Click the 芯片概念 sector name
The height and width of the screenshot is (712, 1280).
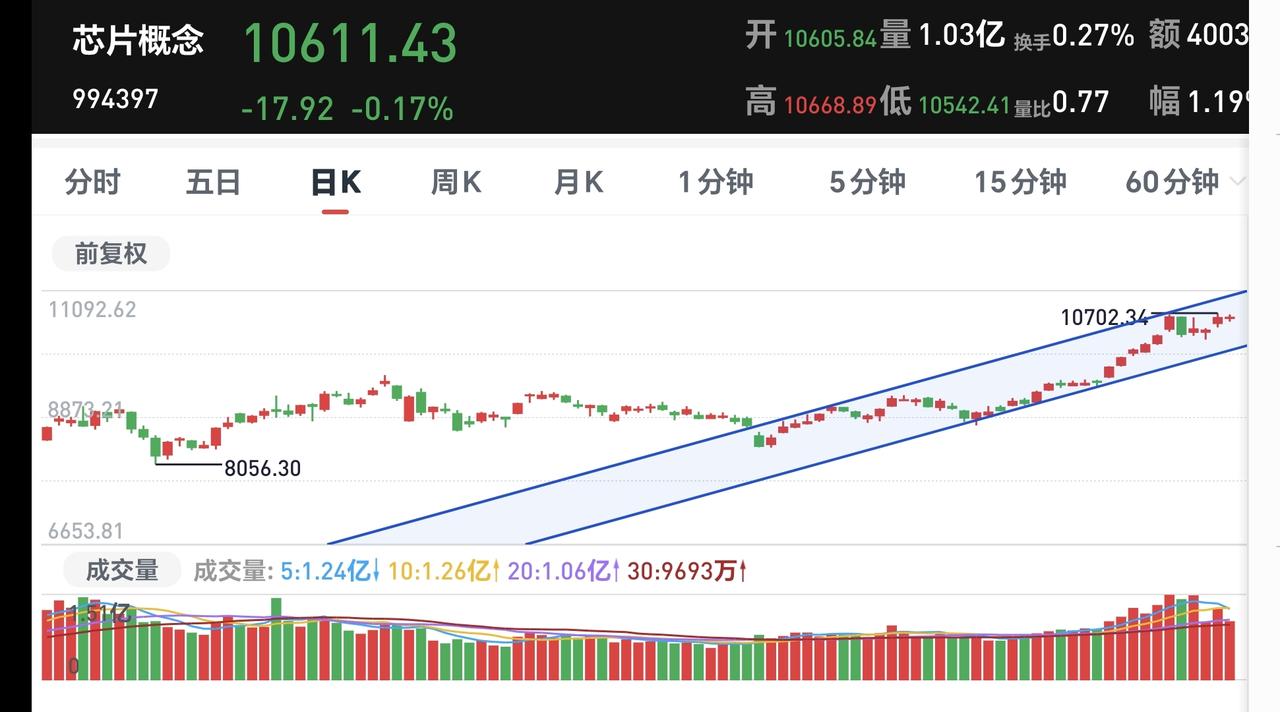[x=138, y=41]
